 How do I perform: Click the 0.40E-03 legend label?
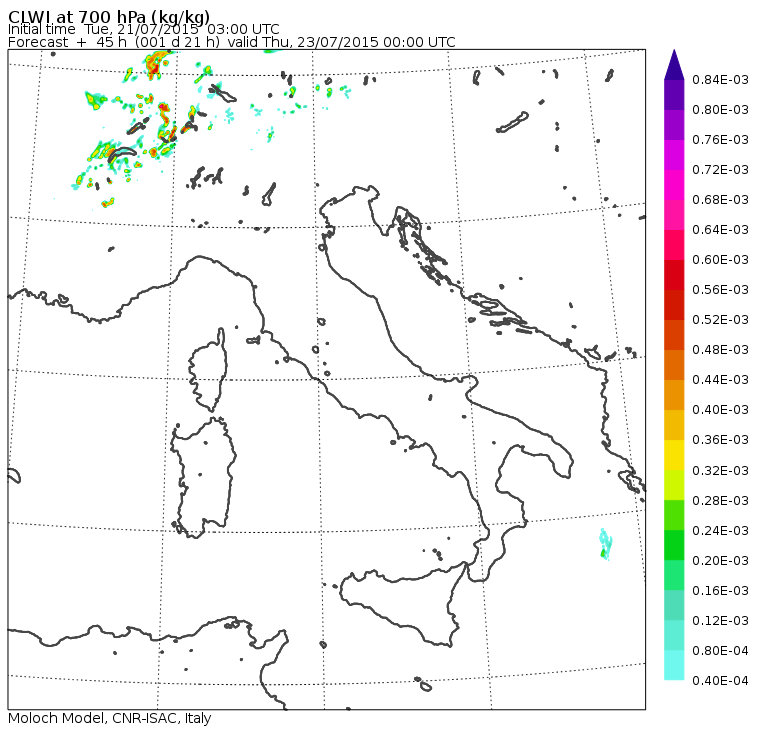720,410
